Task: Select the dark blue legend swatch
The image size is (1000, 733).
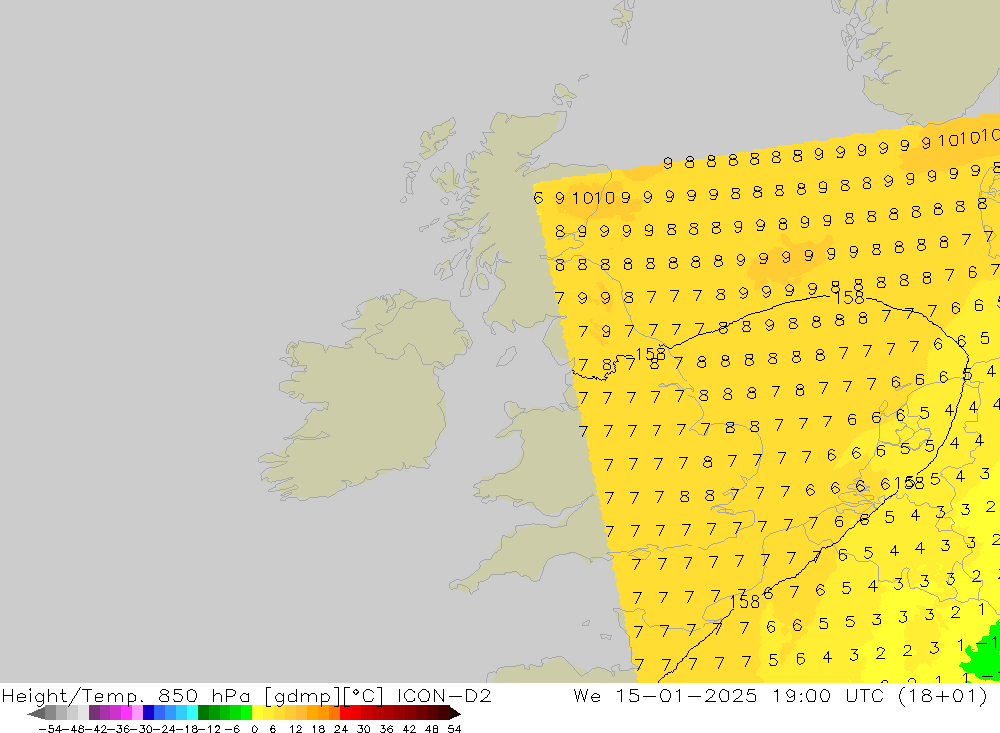Action: [x=148, y=713]
